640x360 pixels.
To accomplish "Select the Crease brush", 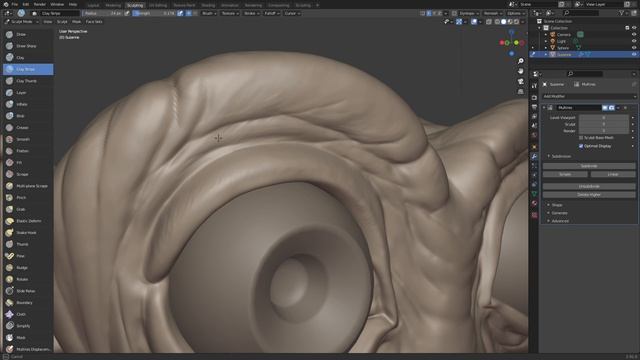I will (x=28, y=128).
